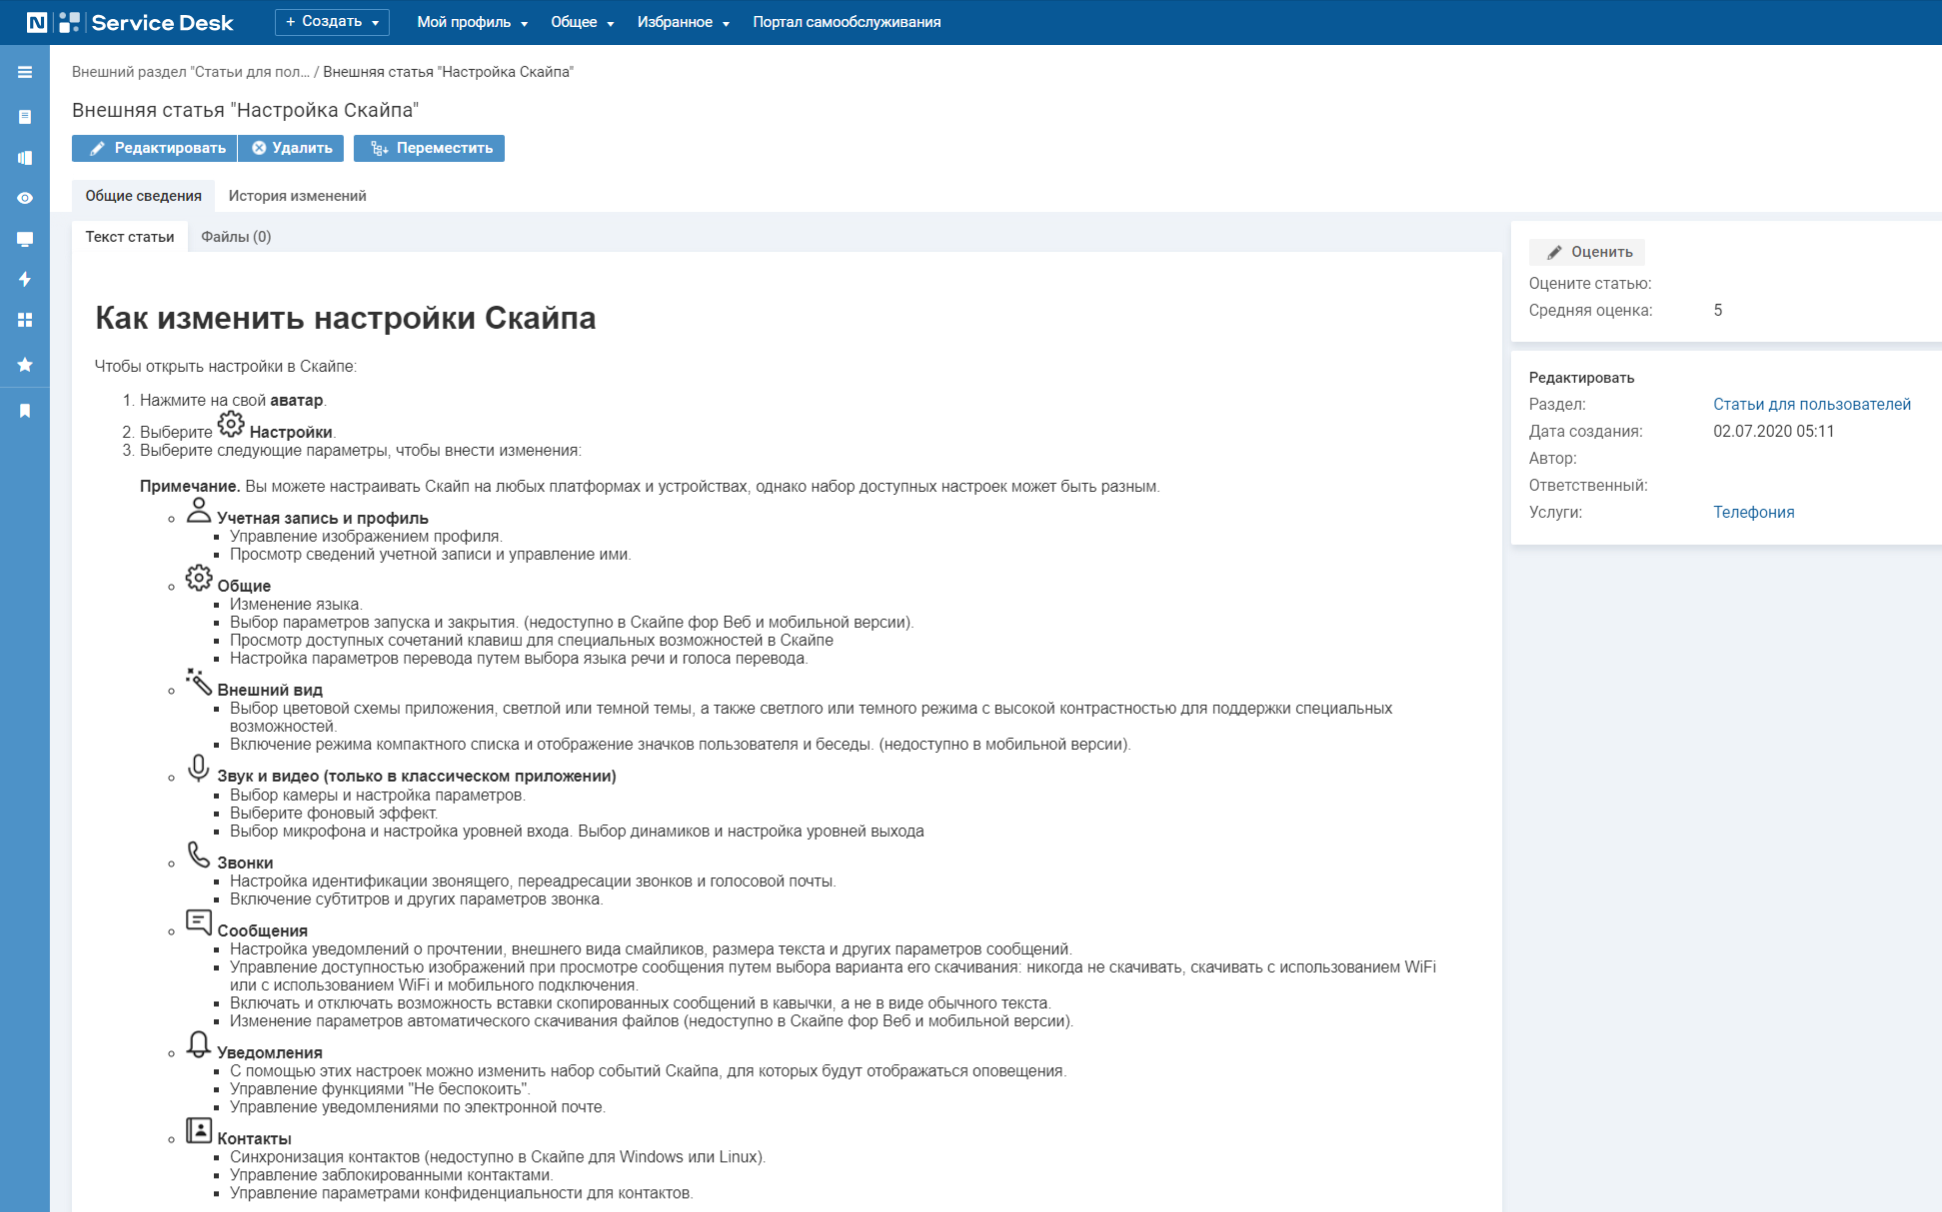This screenshot has height=1212, width=1942.
Task: Click the creation date 02.07.2020 05:11
Action: [1773, 431]
